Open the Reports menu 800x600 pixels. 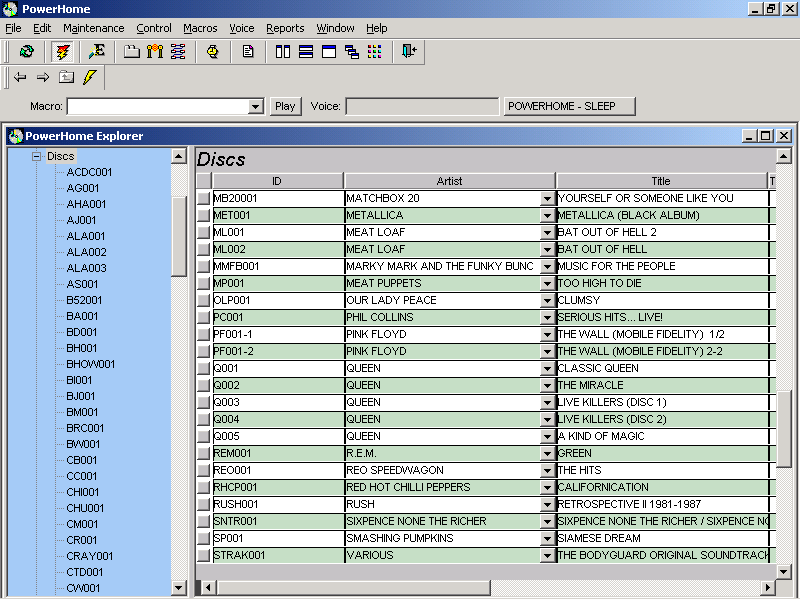tap(285, 28)
